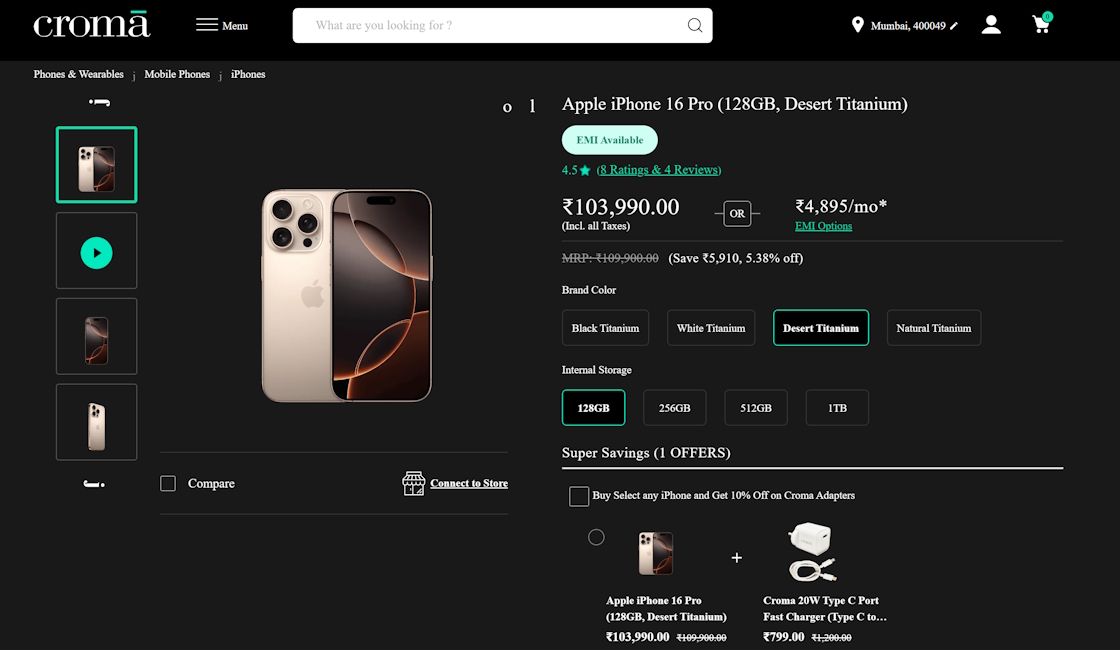Open the shopping cart icon
Image resolution: width=1120 pixels, height=650 pixels.
click(1040, 25)
